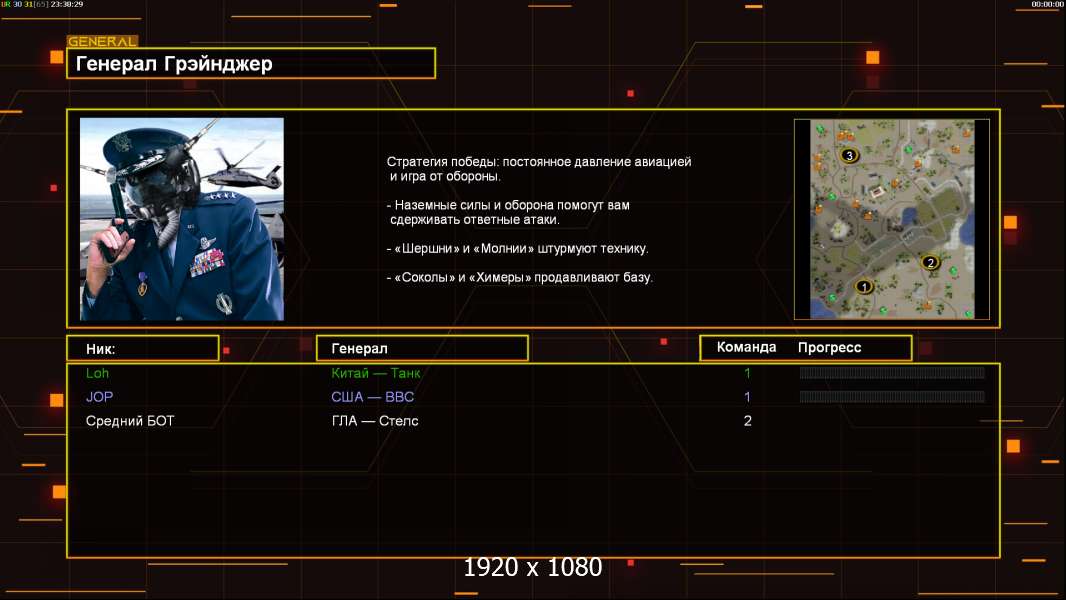Click team number for Loh's row
Image resolution: width=1066 pixels, height=600 pixels.
[747, 373]
